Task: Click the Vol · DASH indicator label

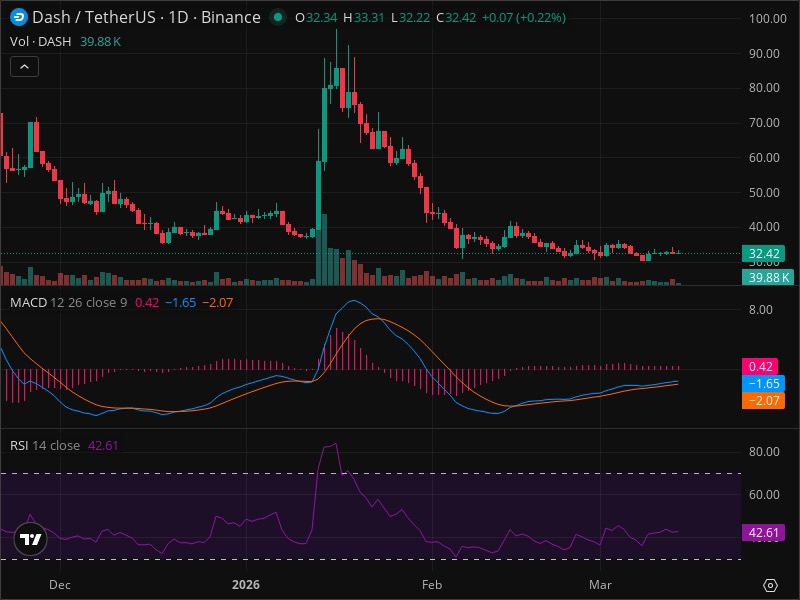Action: pos(40,41)
